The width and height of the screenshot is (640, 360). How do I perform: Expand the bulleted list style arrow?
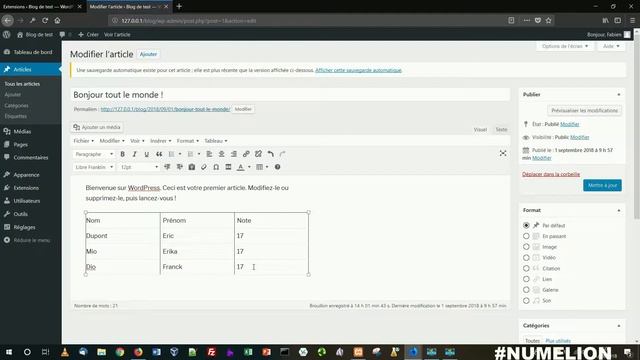[x=180, y=154]
